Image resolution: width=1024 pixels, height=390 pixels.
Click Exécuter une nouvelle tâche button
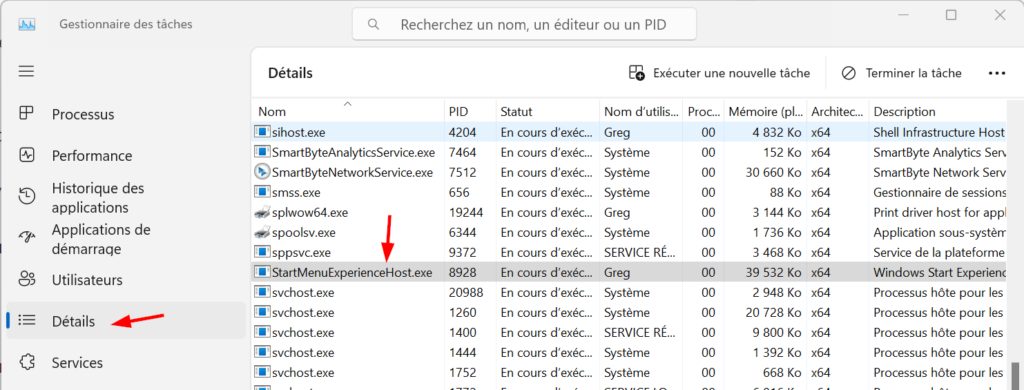pos(719,73)
